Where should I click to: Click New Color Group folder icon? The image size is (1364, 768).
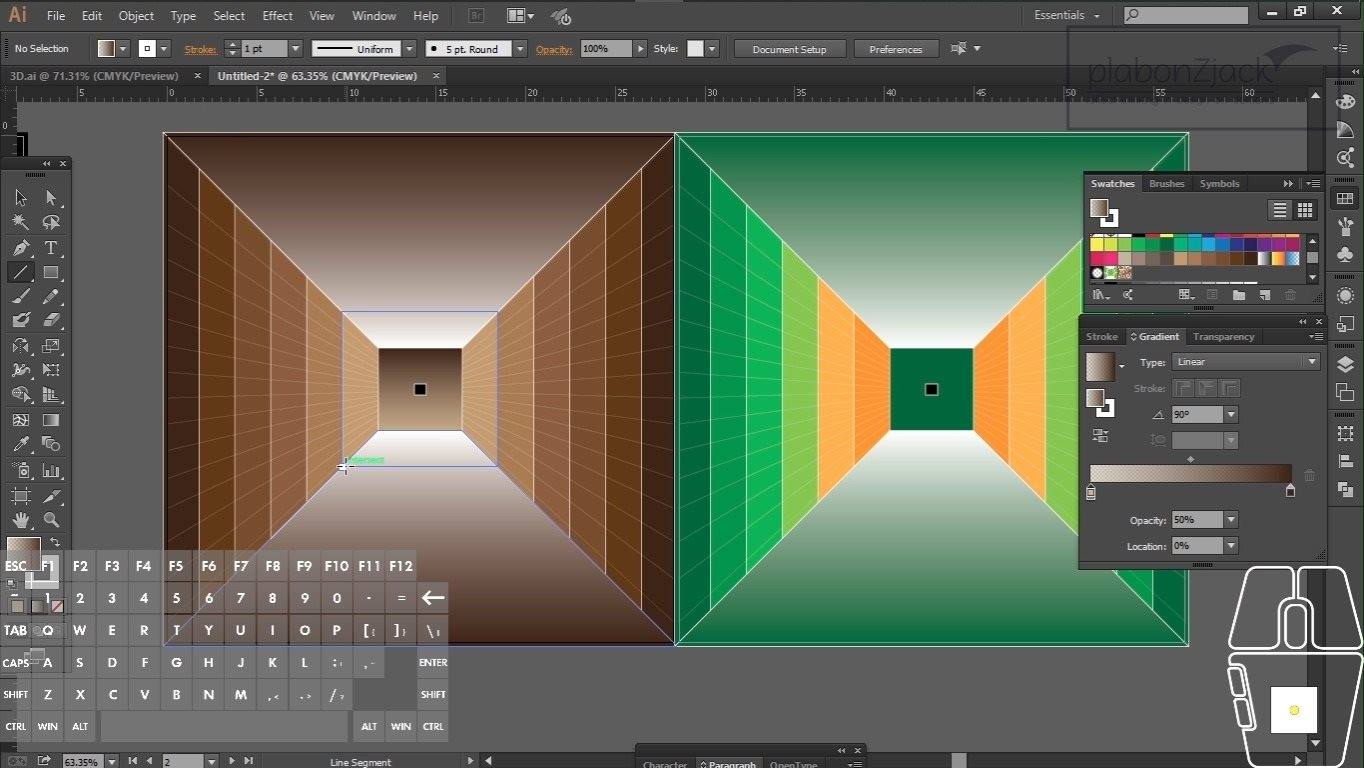[1239, 295]
